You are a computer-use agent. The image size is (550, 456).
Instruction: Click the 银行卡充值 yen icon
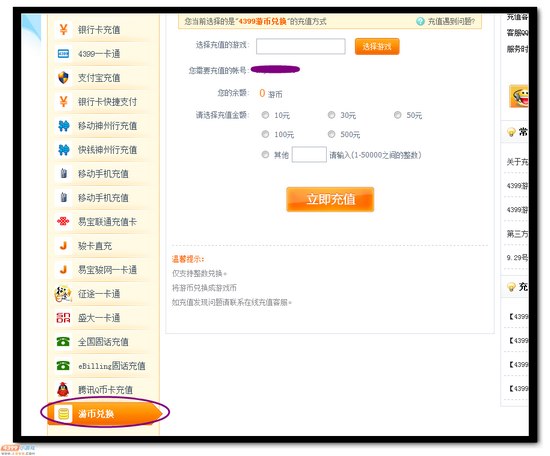click(x=63, y=29)
